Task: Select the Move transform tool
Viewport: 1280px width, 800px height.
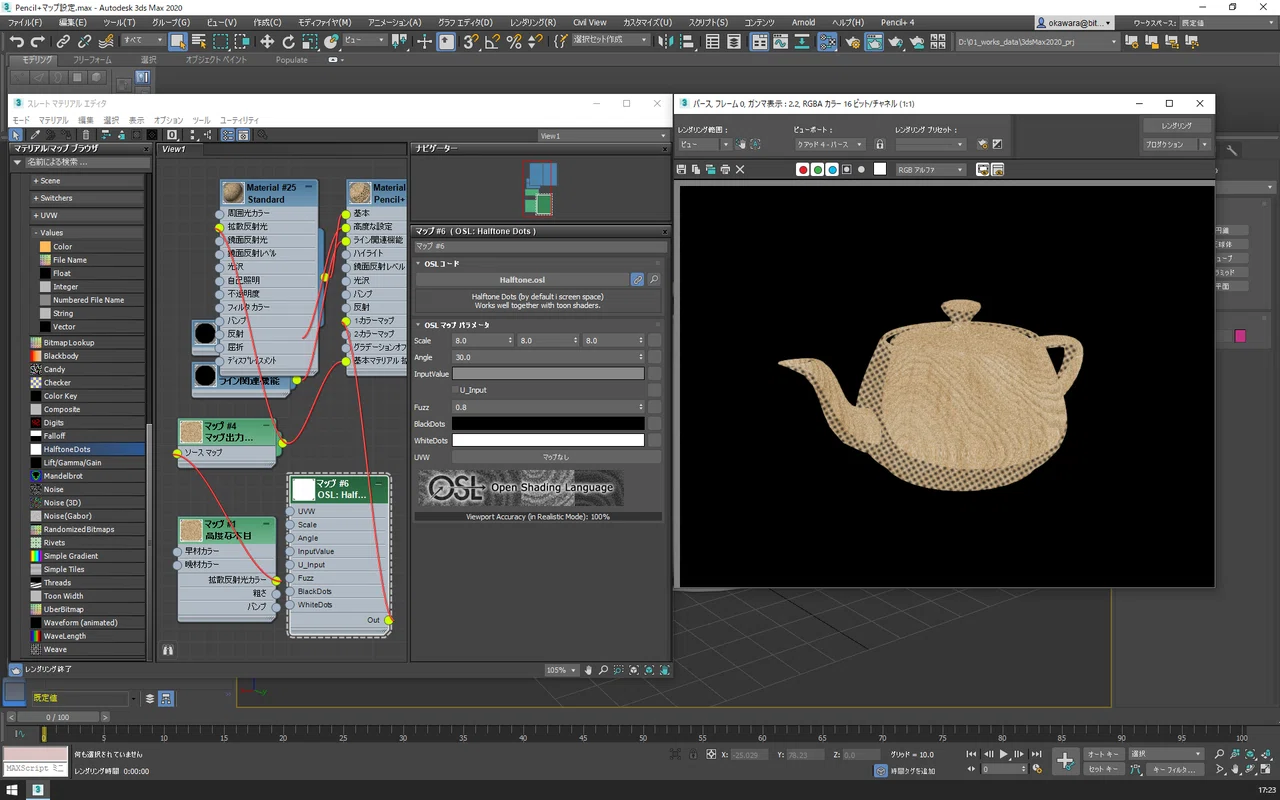Action: coord(266,41)
